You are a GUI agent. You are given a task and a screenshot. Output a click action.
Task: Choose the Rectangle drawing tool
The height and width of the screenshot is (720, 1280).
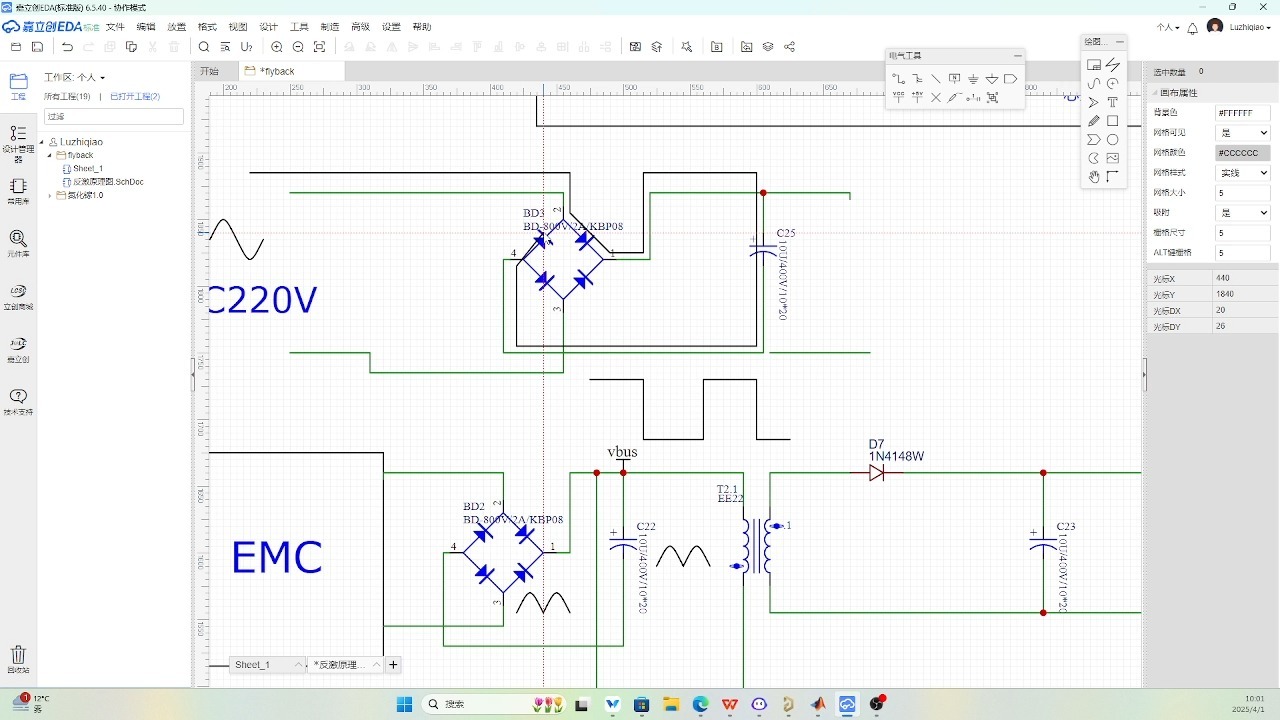coord(1112,121)
